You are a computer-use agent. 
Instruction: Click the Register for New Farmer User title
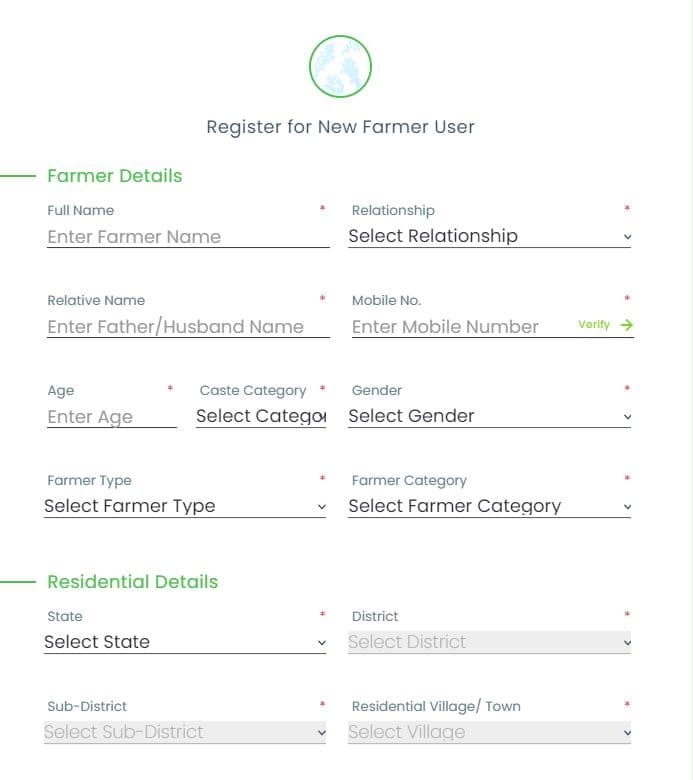[340, 127]
